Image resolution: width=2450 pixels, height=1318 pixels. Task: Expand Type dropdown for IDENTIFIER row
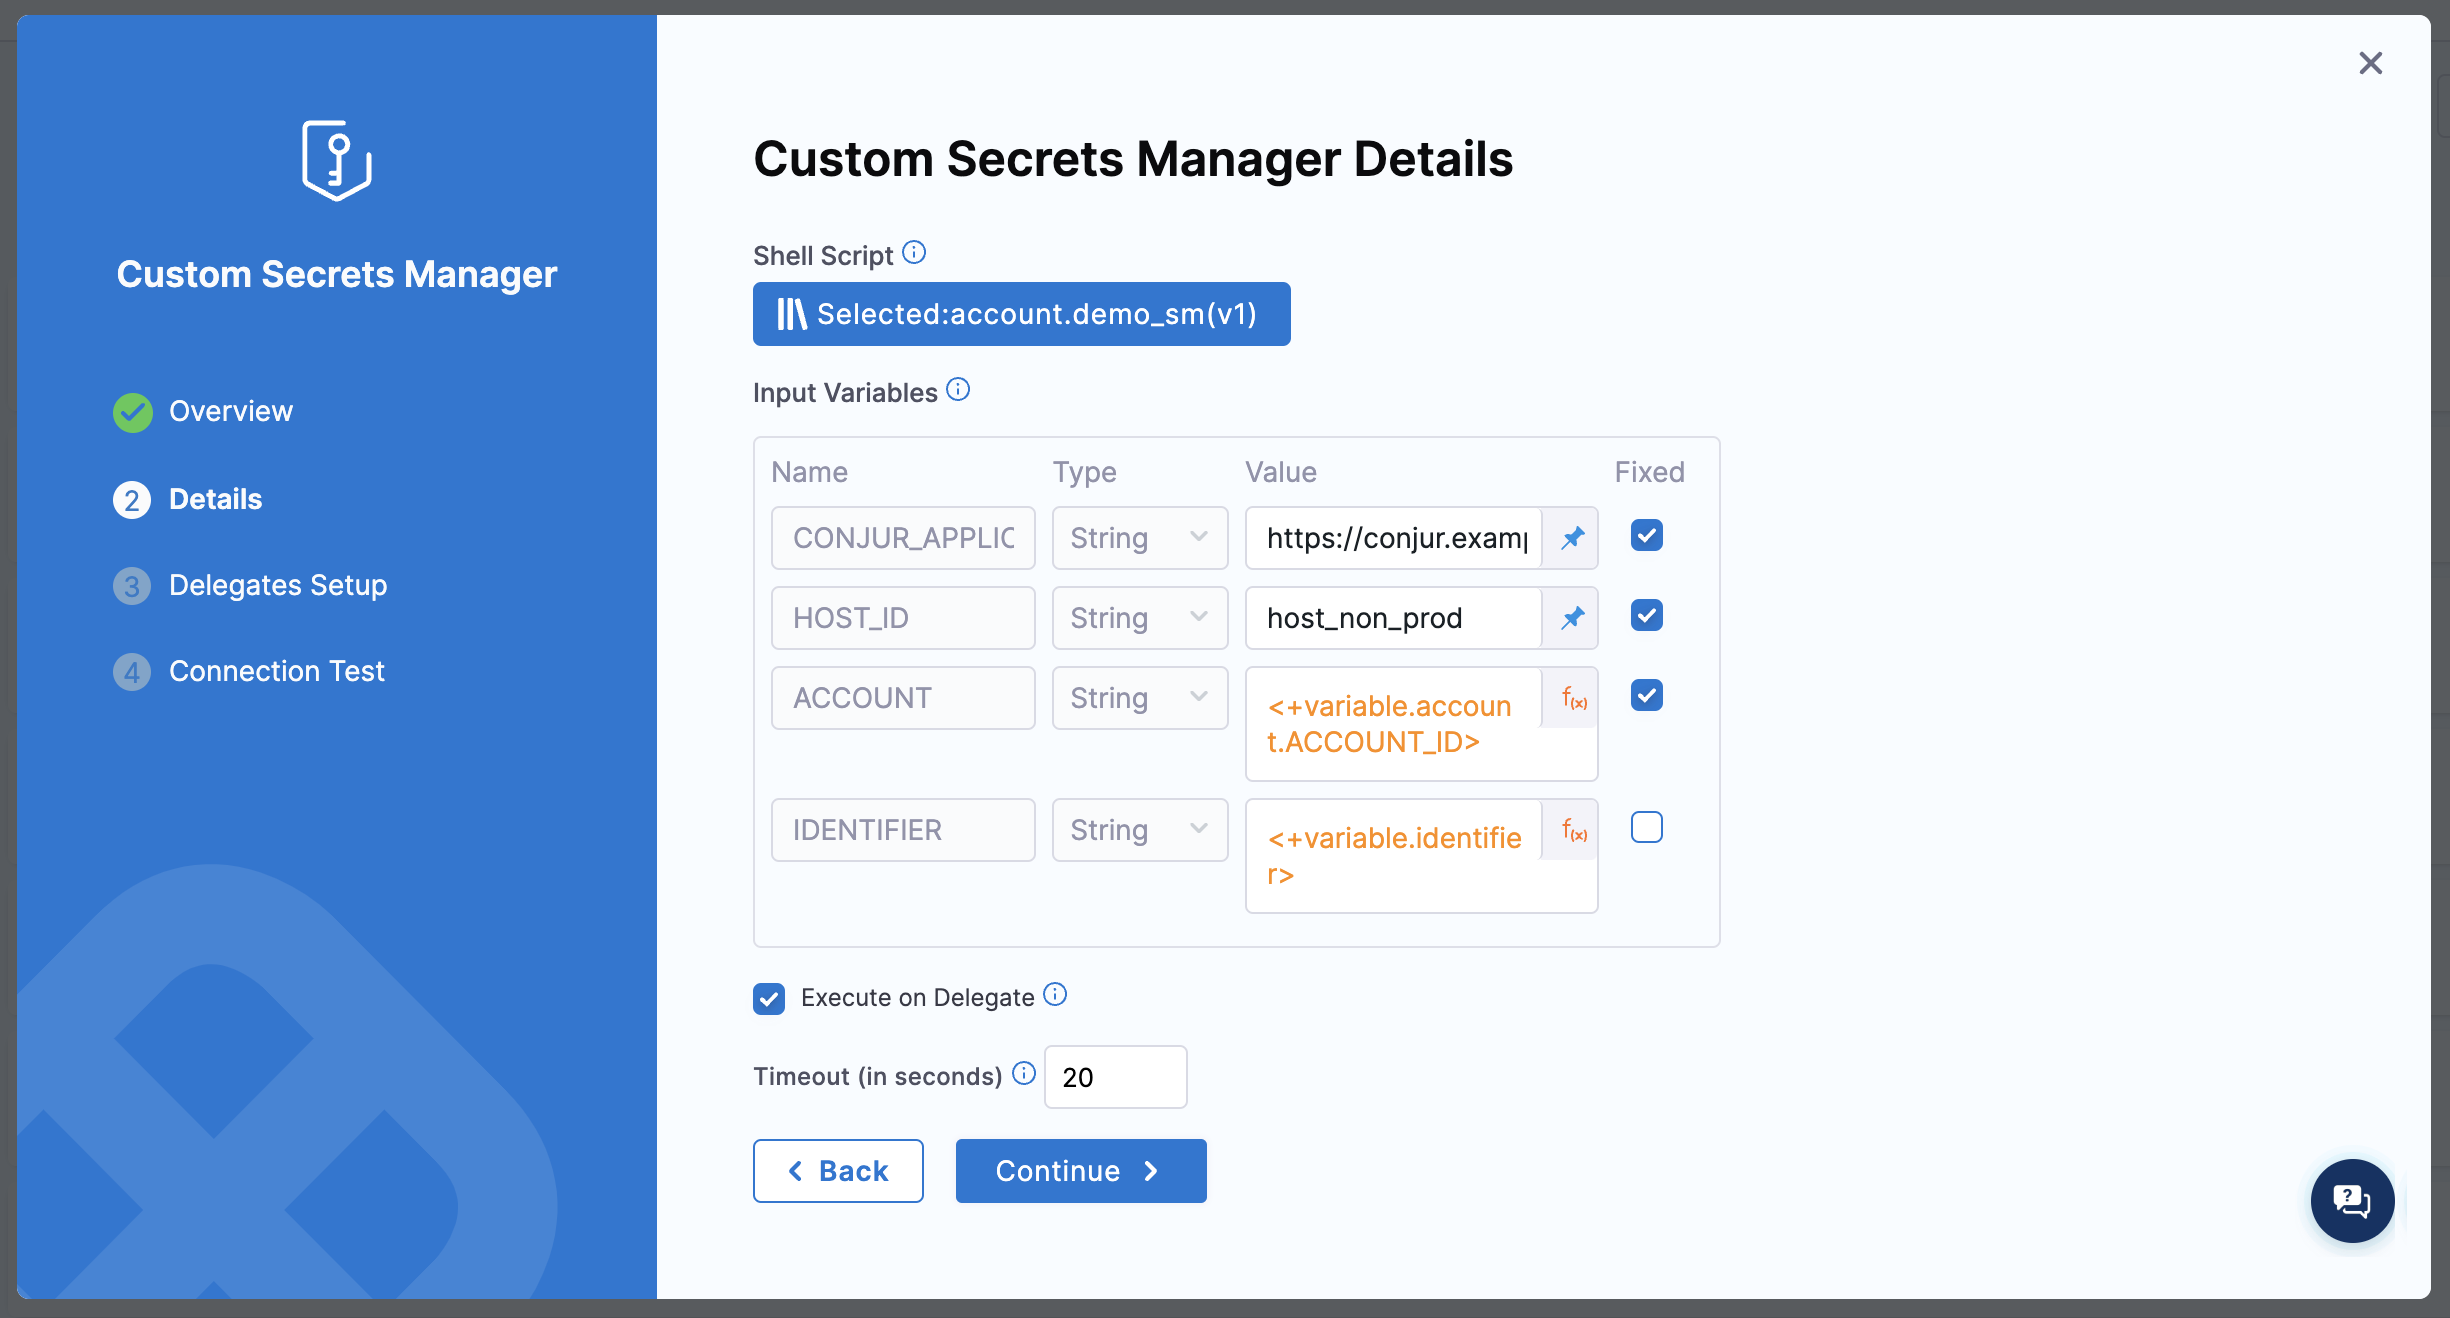[1139, 830]
